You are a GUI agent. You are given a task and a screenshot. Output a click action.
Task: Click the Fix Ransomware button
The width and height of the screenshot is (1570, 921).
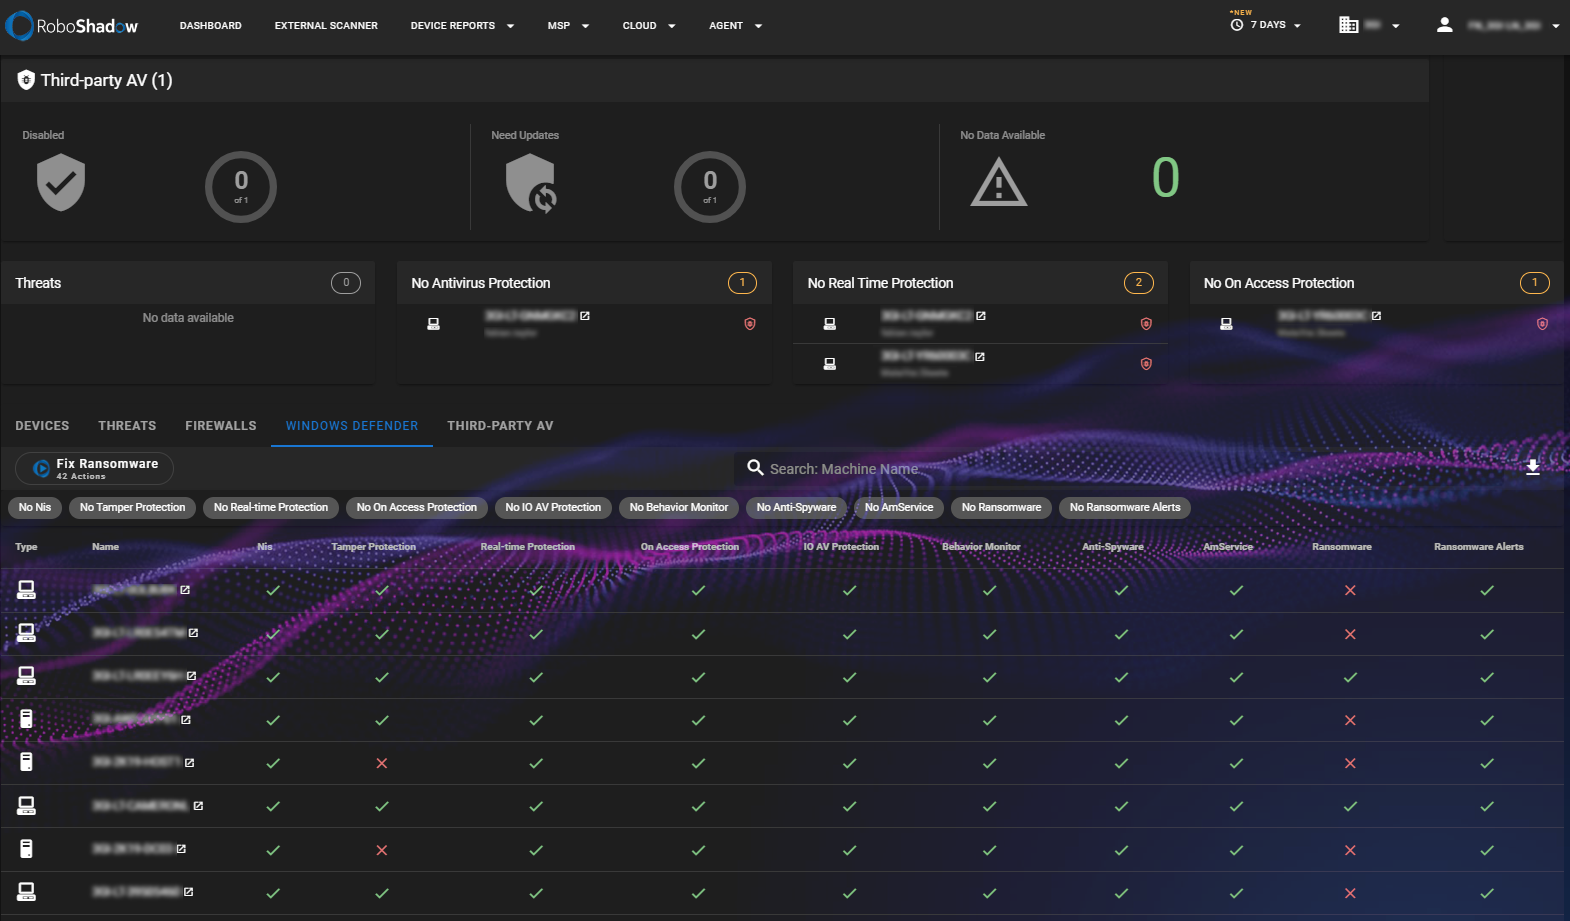pos(94,468)
